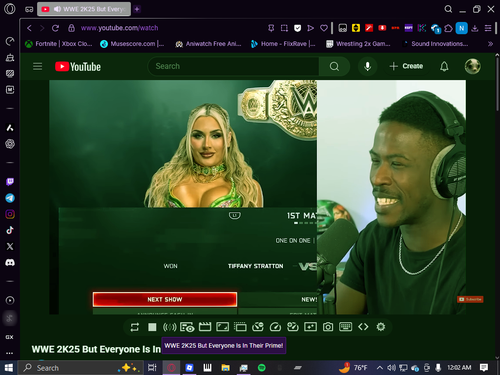Toggle loop icon in video toolbar
Viewport: 500px width, 375px height.
click(135, 327)
